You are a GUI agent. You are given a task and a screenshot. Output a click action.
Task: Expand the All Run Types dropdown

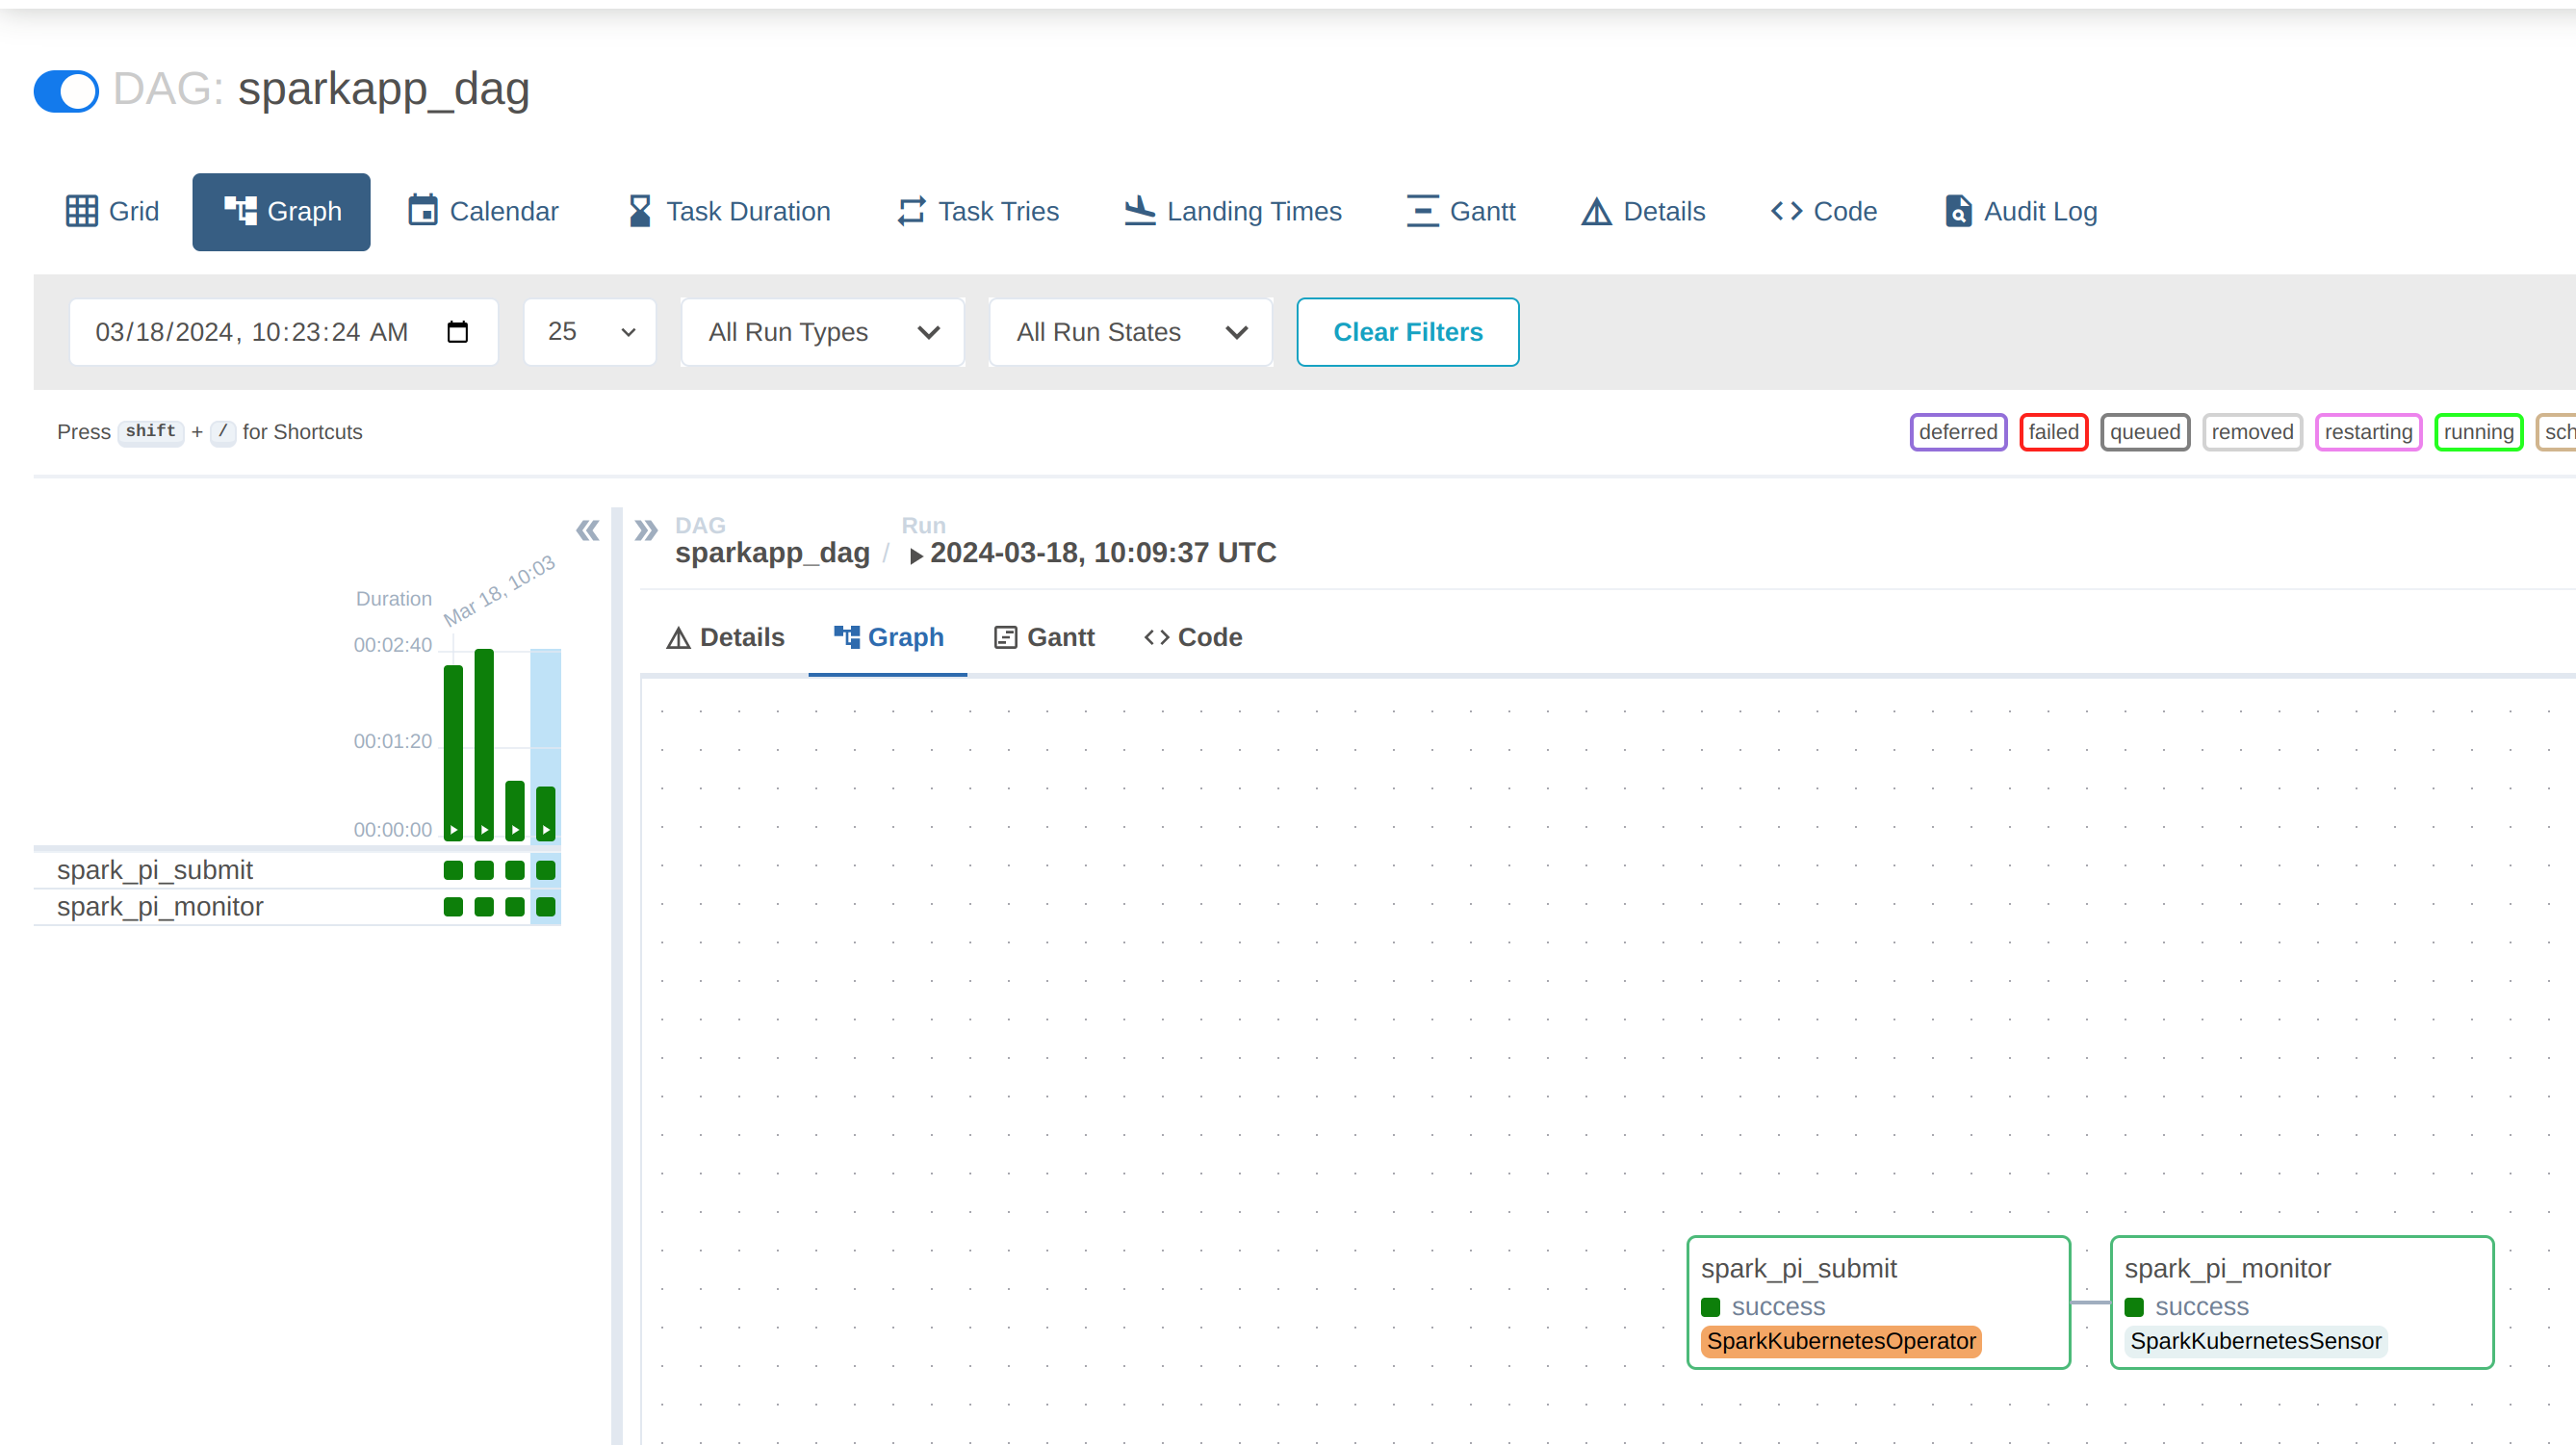822,332
